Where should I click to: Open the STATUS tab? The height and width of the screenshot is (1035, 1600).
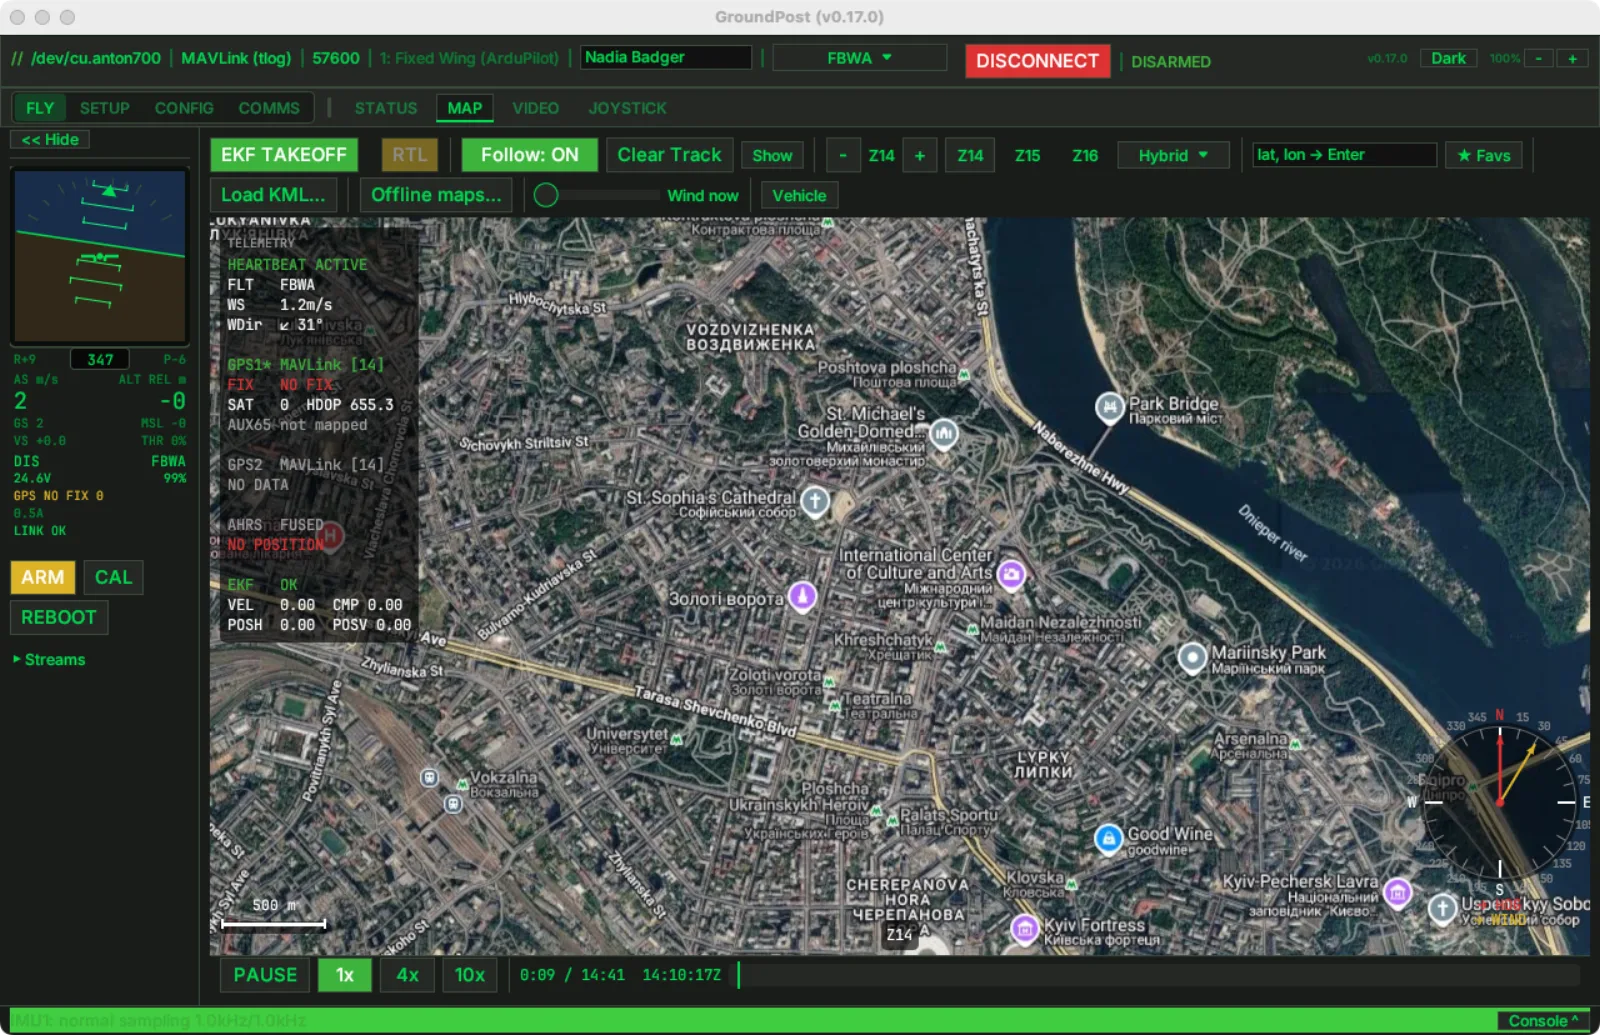(x=386, y=108)
